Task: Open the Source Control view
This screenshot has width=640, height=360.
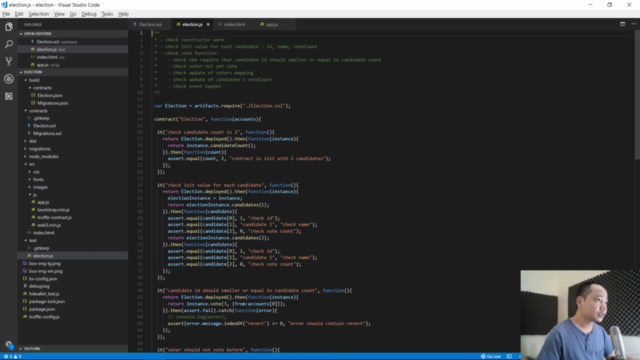Action: coord(9,61)
